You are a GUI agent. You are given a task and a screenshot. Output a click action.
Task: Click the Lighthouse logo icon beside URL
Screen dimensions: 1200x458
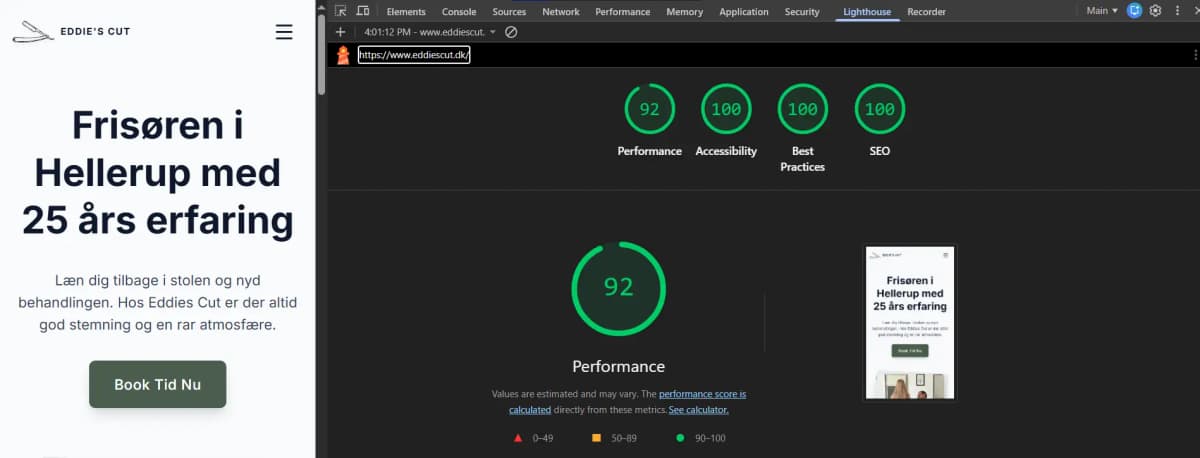click(x=343, y=55)
